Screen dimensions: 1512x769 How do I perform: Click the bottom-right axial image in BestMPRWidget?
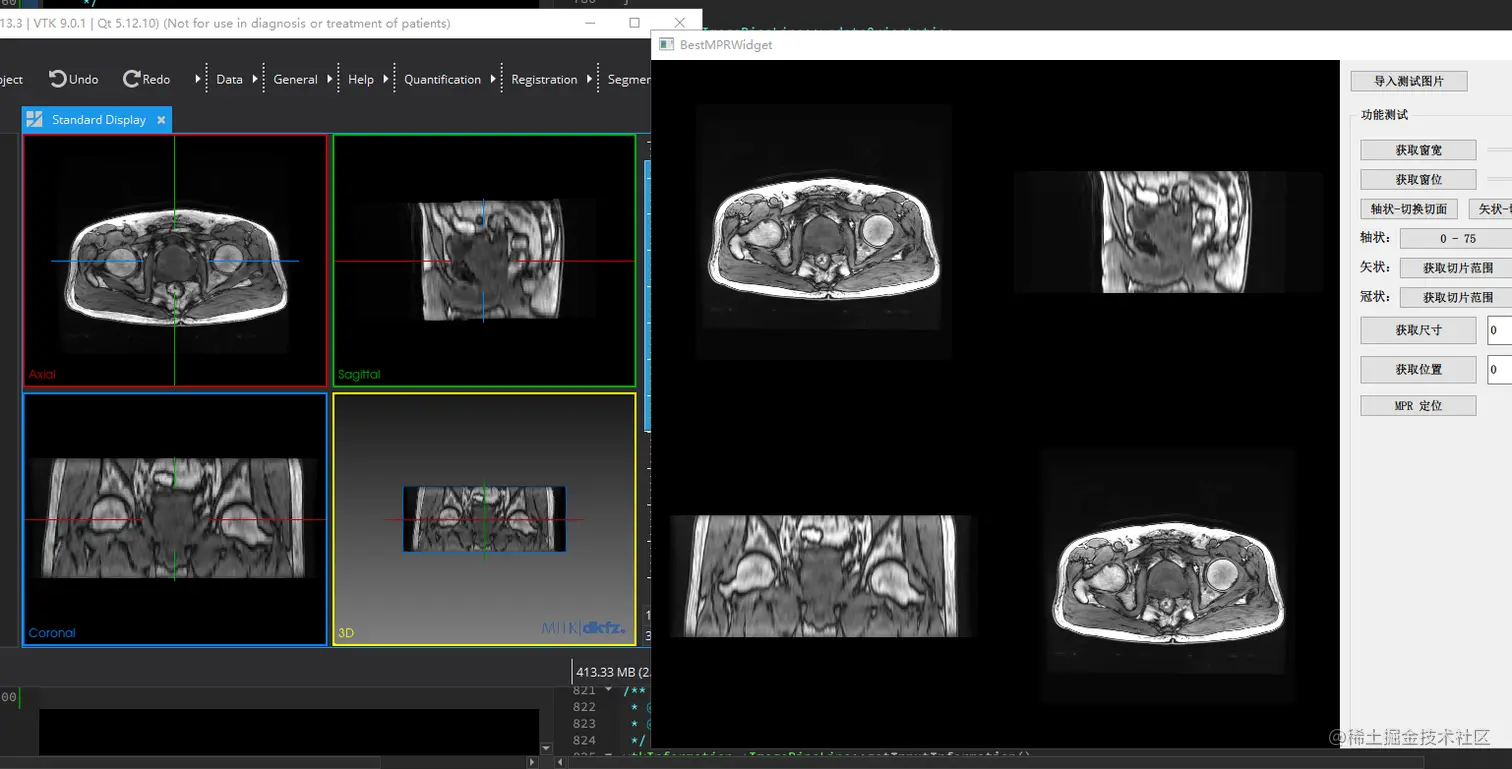(x=1168, y=576)
